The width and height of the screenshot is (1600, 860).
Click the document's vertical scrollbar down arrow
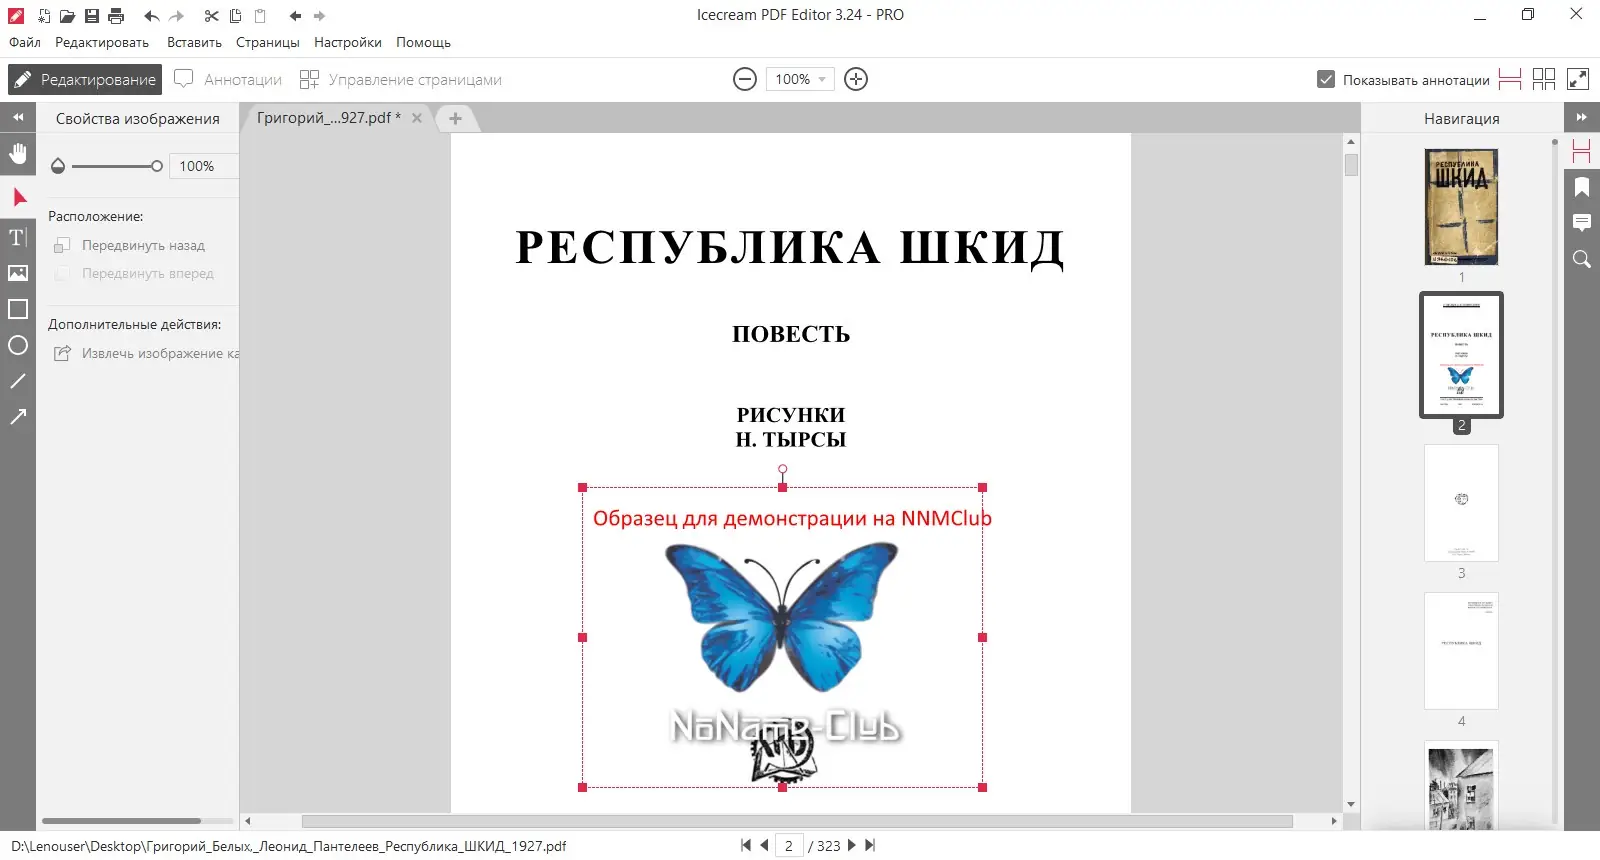(x=1351, y=804)
